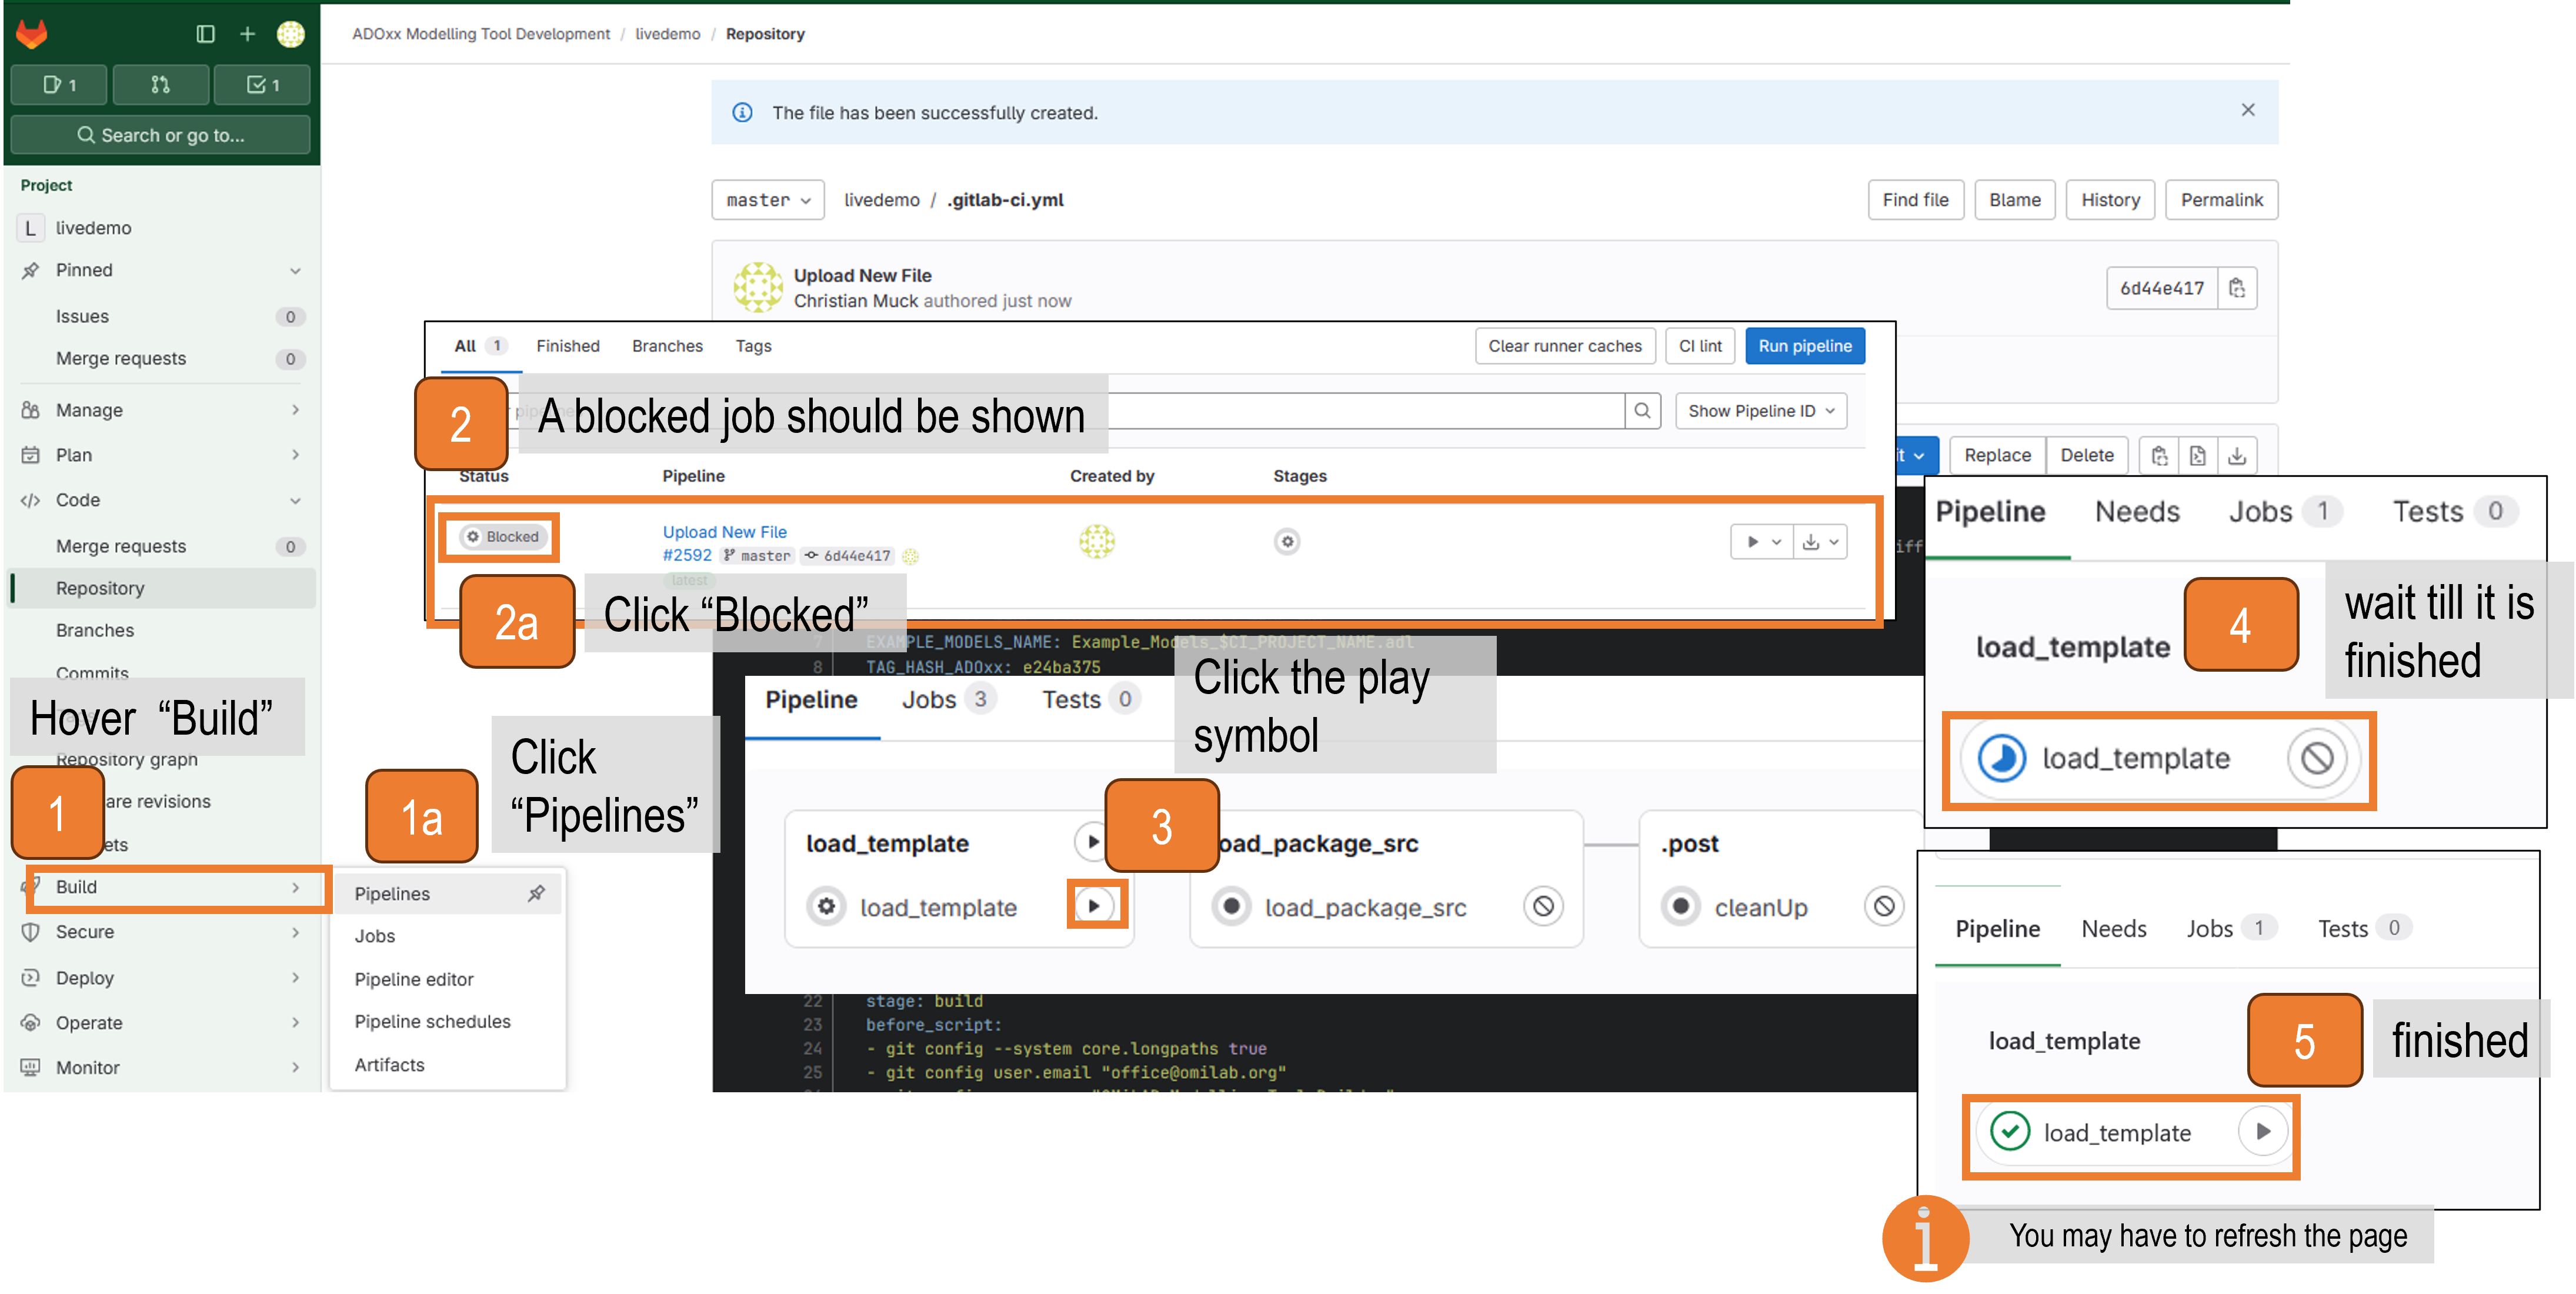
Task: Click the plus create-new icon
Action: coord(247,34)
